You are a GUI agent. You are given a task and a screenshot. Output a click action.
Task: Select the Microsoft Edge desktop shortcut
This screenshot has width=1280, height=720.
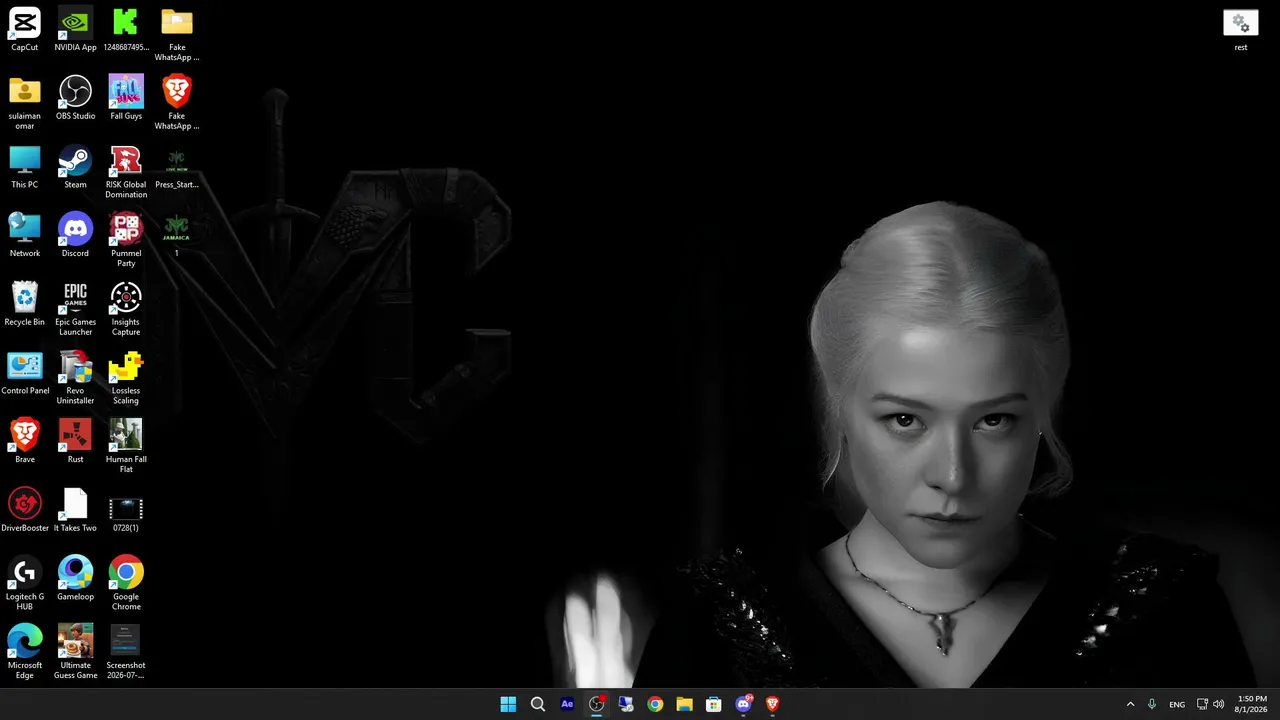pos(25,653)
